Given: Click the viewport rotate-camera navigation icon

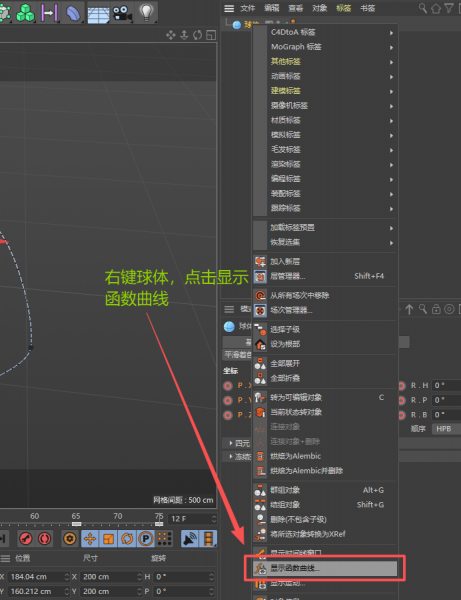Looking at the screenshot, I should 197,35.
